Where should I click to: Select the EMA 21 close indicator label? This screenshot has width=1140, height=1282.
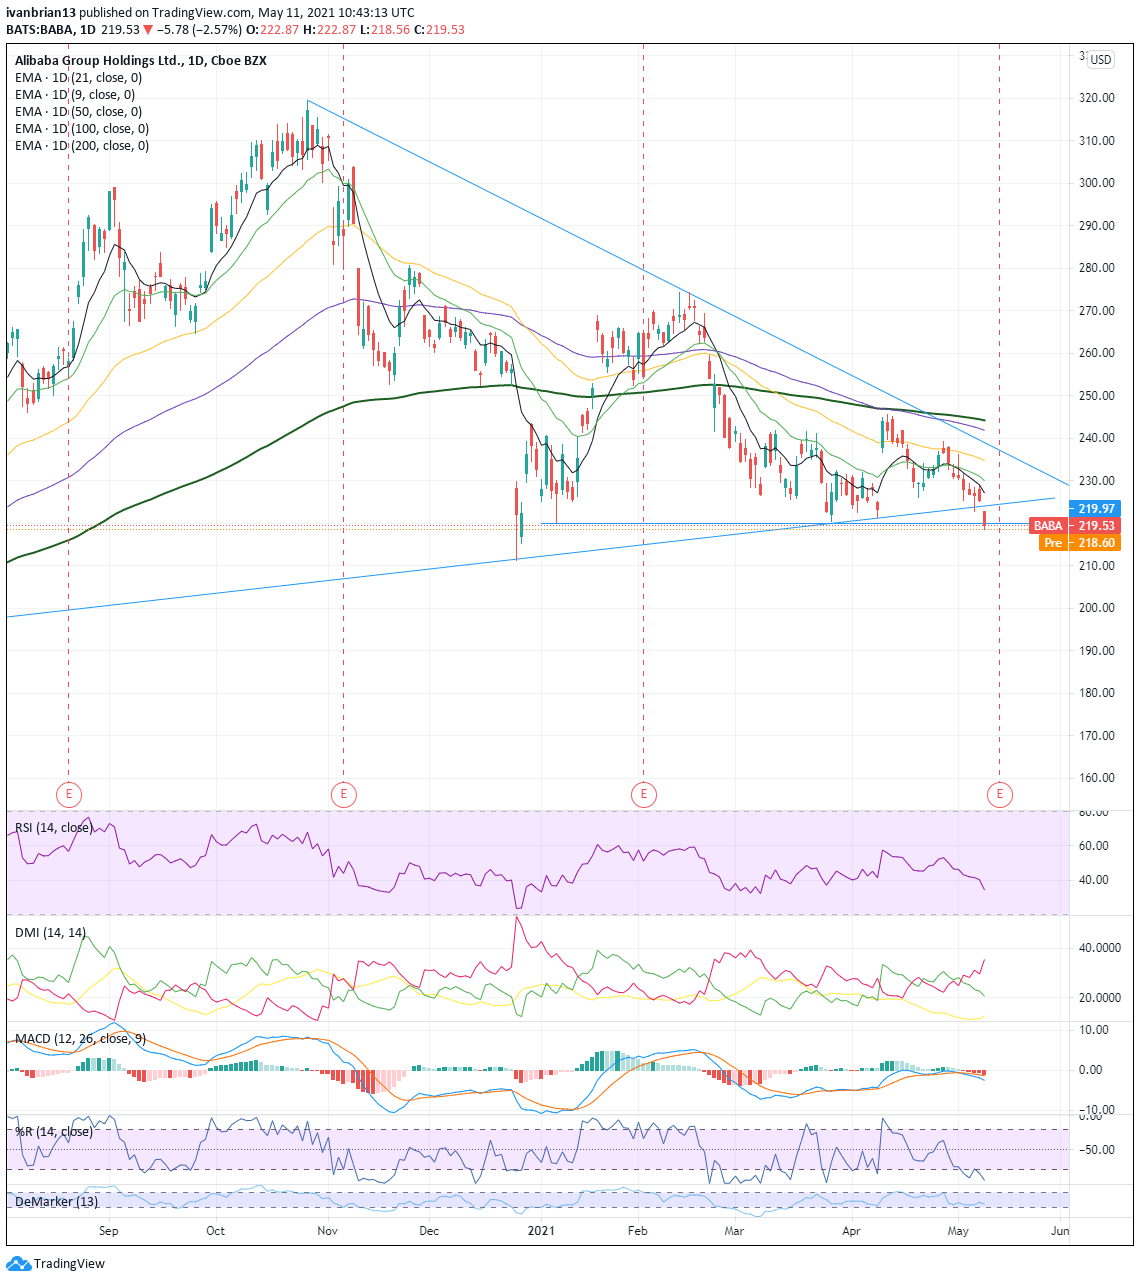pos(78,78)
